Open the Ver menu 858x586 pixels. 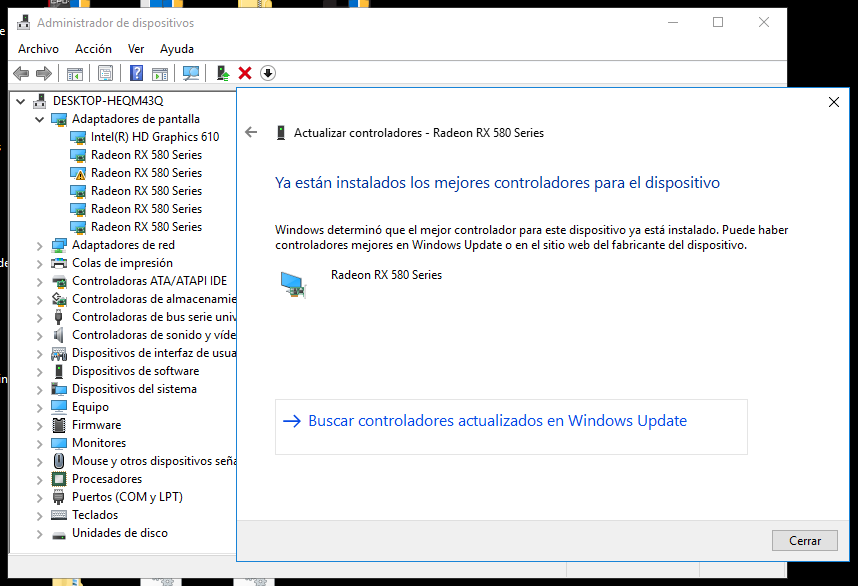[136, 49]
